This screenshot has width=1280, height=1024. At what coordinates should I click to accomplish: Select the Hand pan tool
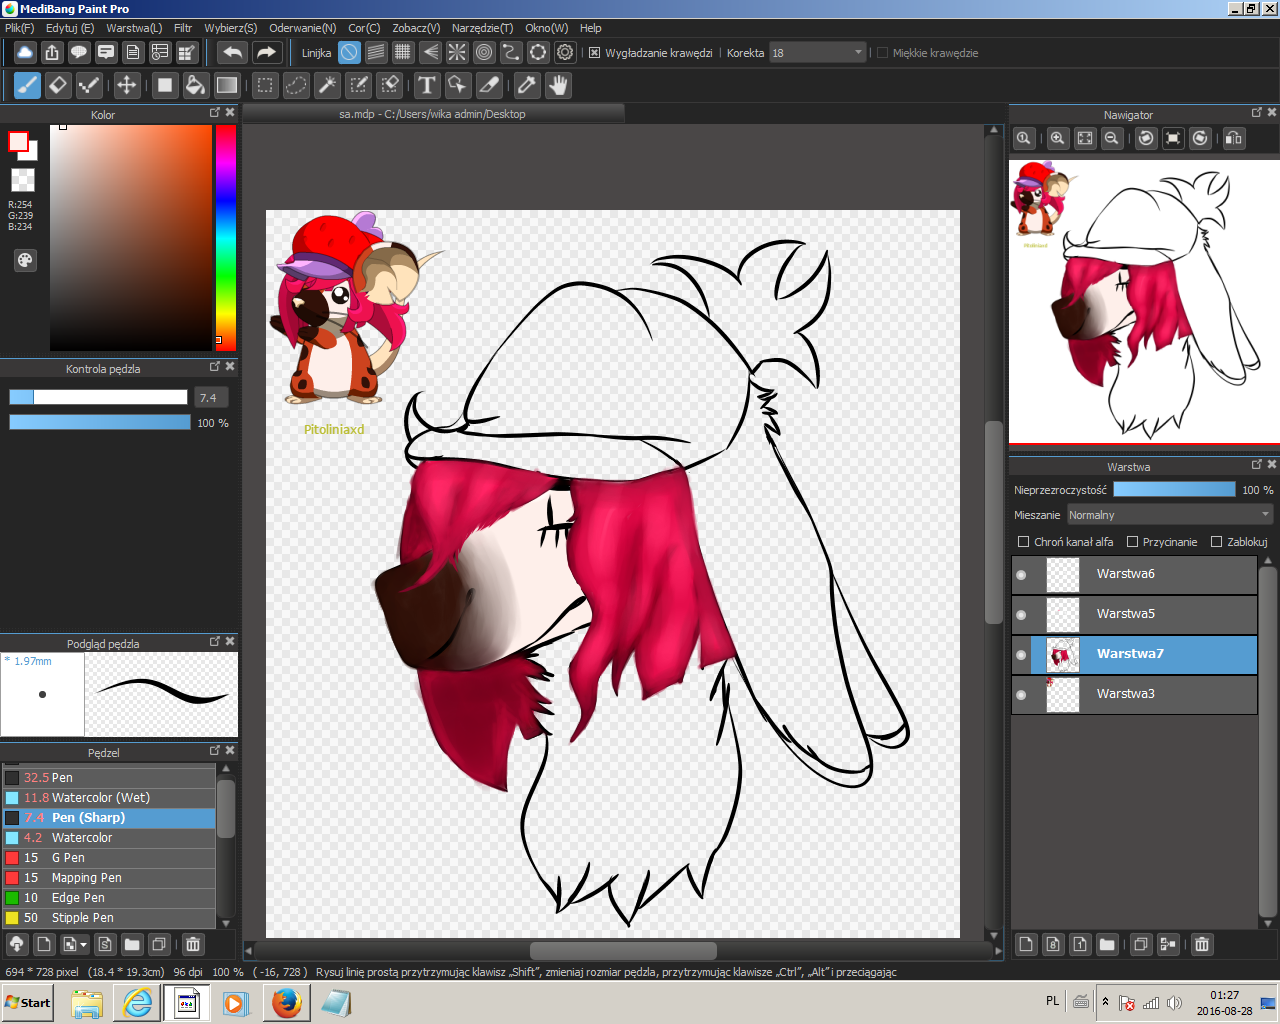558,85
